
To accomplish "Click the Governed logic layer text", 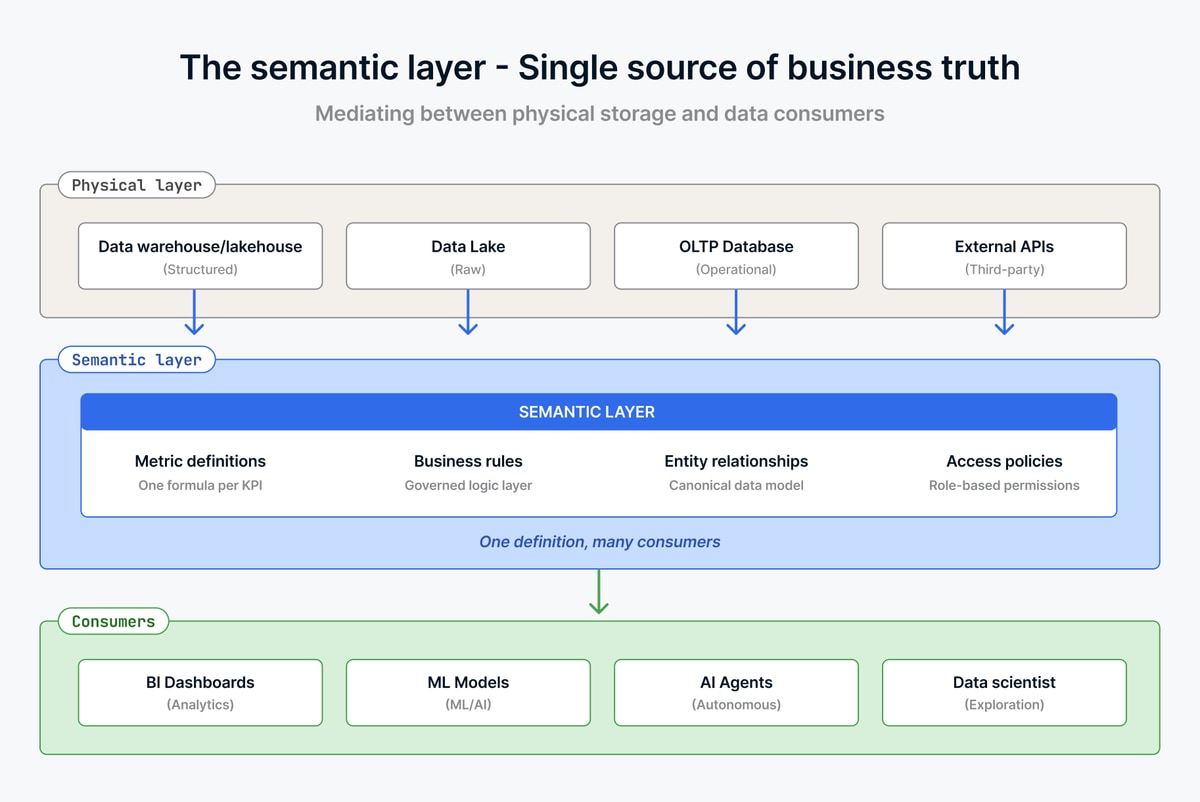I will pyautogui.click(x=468, y=485).
